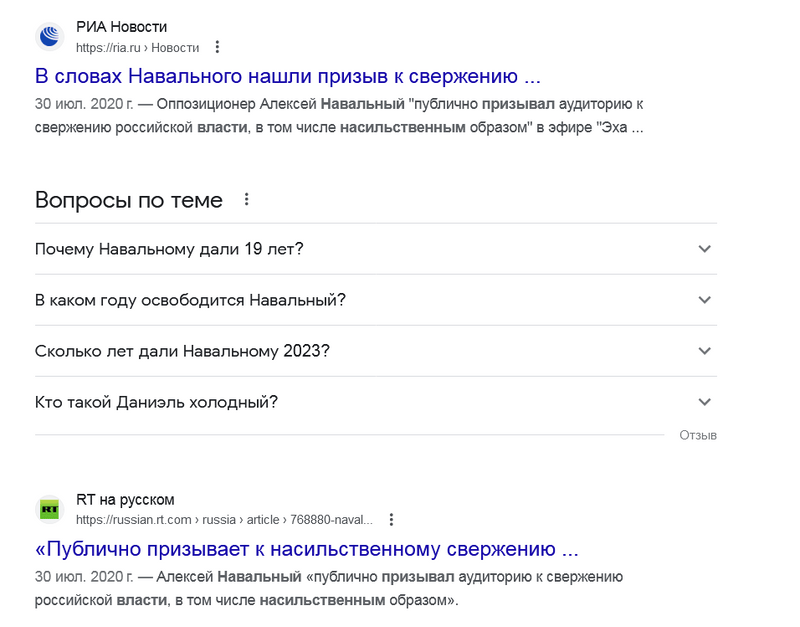Image resolution: width=800 pixels, height=627 pixels.
Task: Expand question 'Почему Навальному дали 19 лет?'
Action: point(169,249)
